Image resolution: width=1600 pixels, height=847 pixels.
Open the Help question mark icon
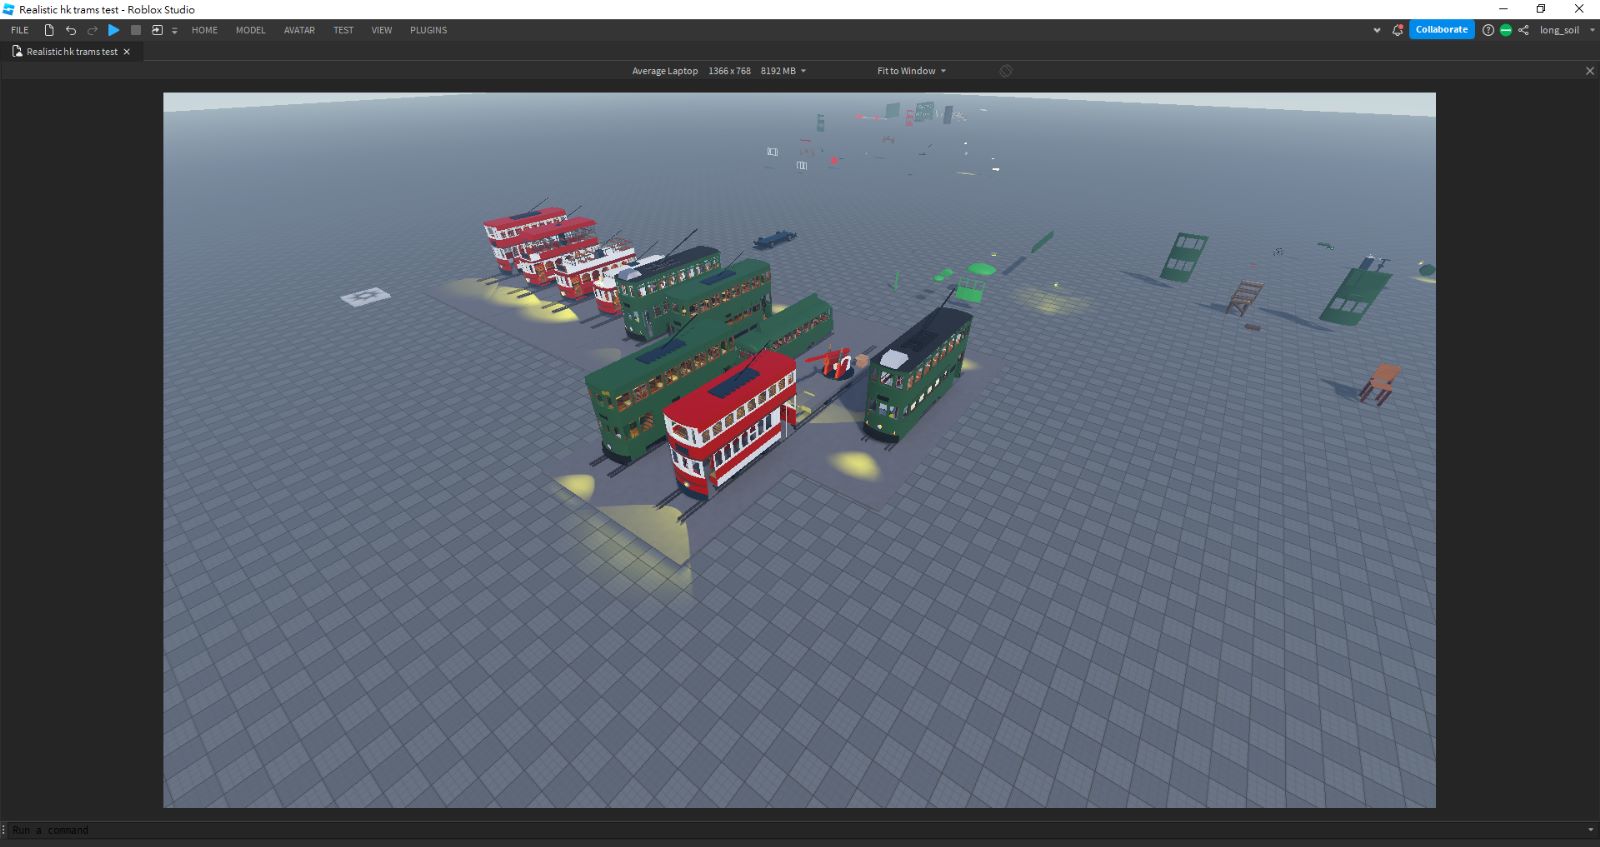click(1488, 30)
